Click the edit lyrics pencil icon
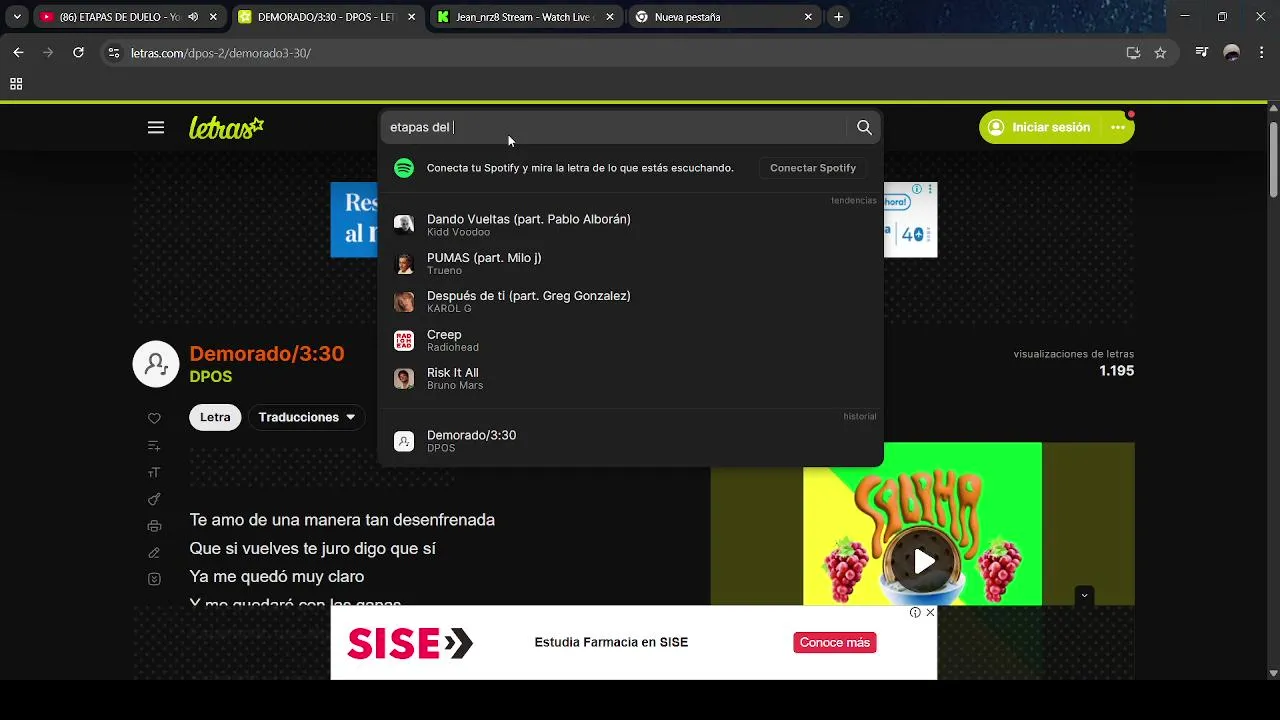The height and width of the screenshot is (720, 1280). (x=154, y=552)
